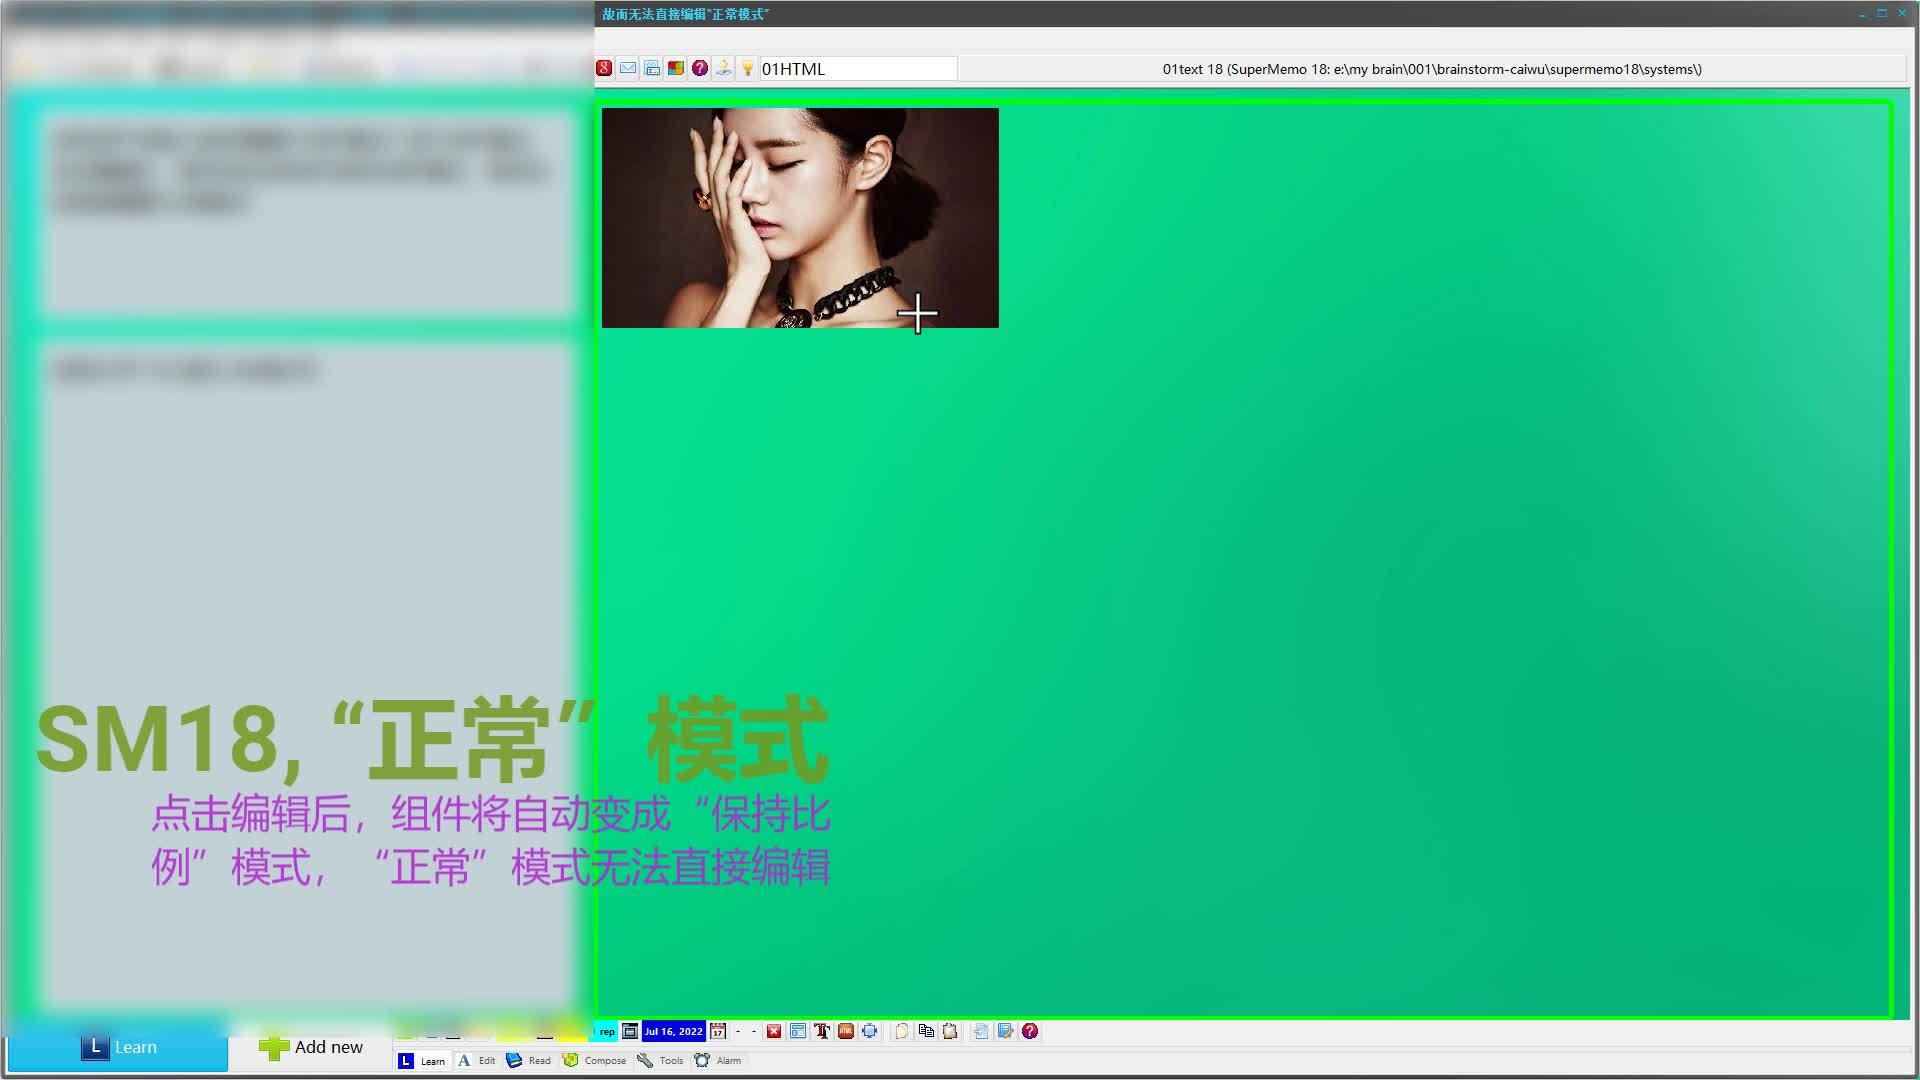Click the T font icon
The width and height of the screenshot is (1920, 1080).
tap(822, 1031)
